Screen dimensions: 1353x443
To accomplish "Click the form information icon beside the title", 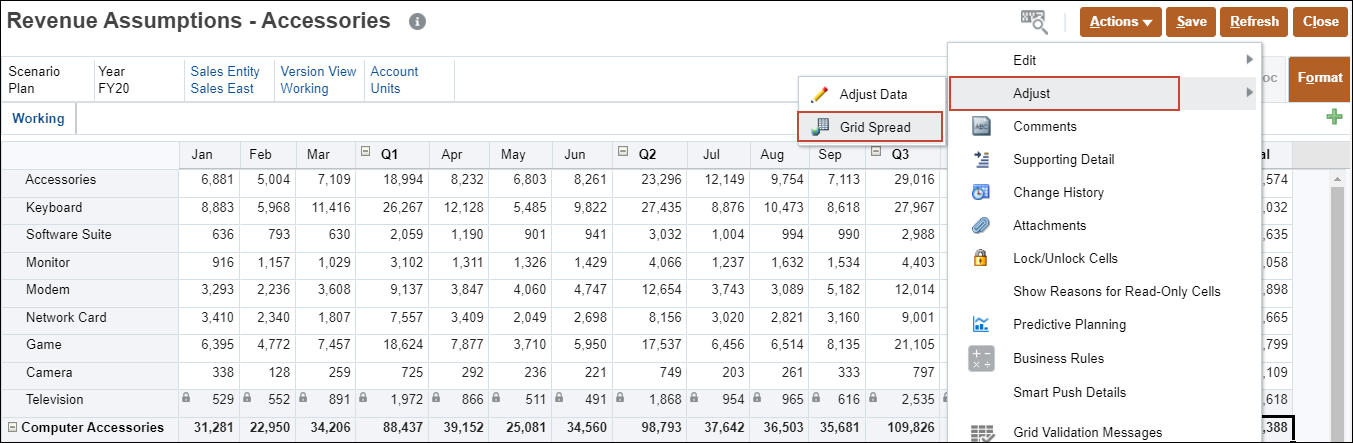I will (x=418, y=21).
